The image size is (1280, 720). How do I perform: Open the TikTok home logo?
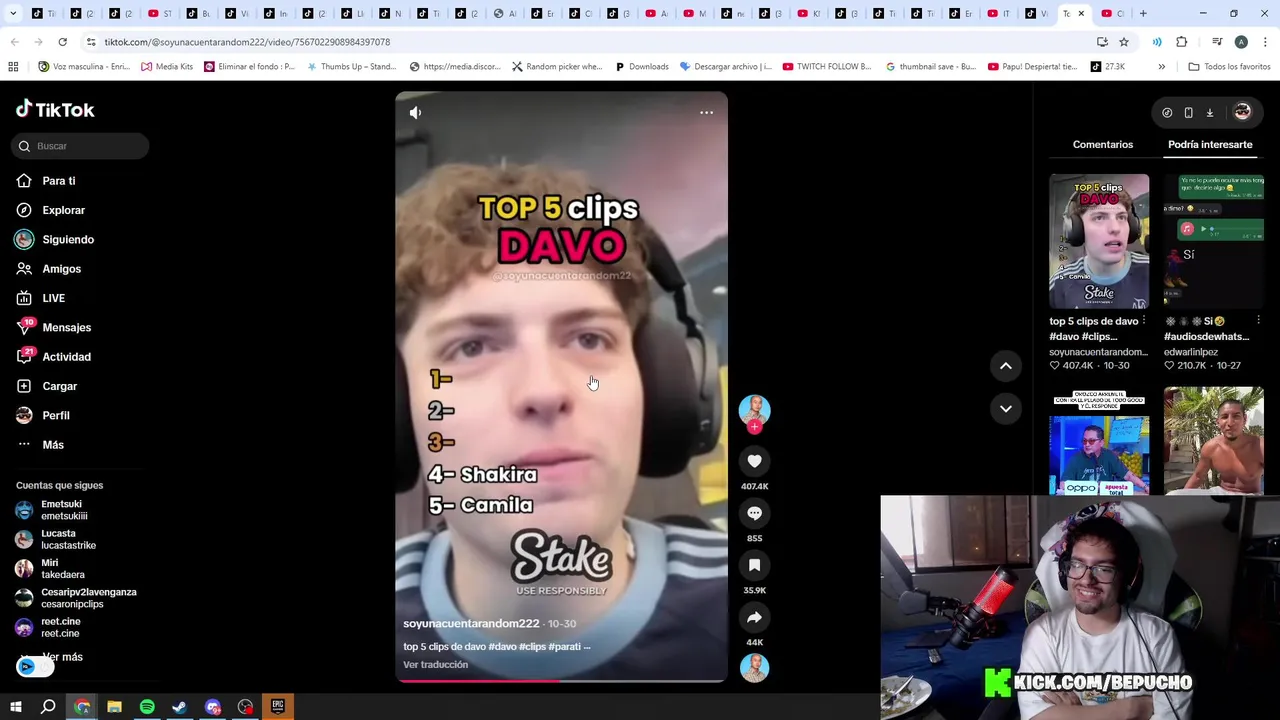tap(55, 109)
